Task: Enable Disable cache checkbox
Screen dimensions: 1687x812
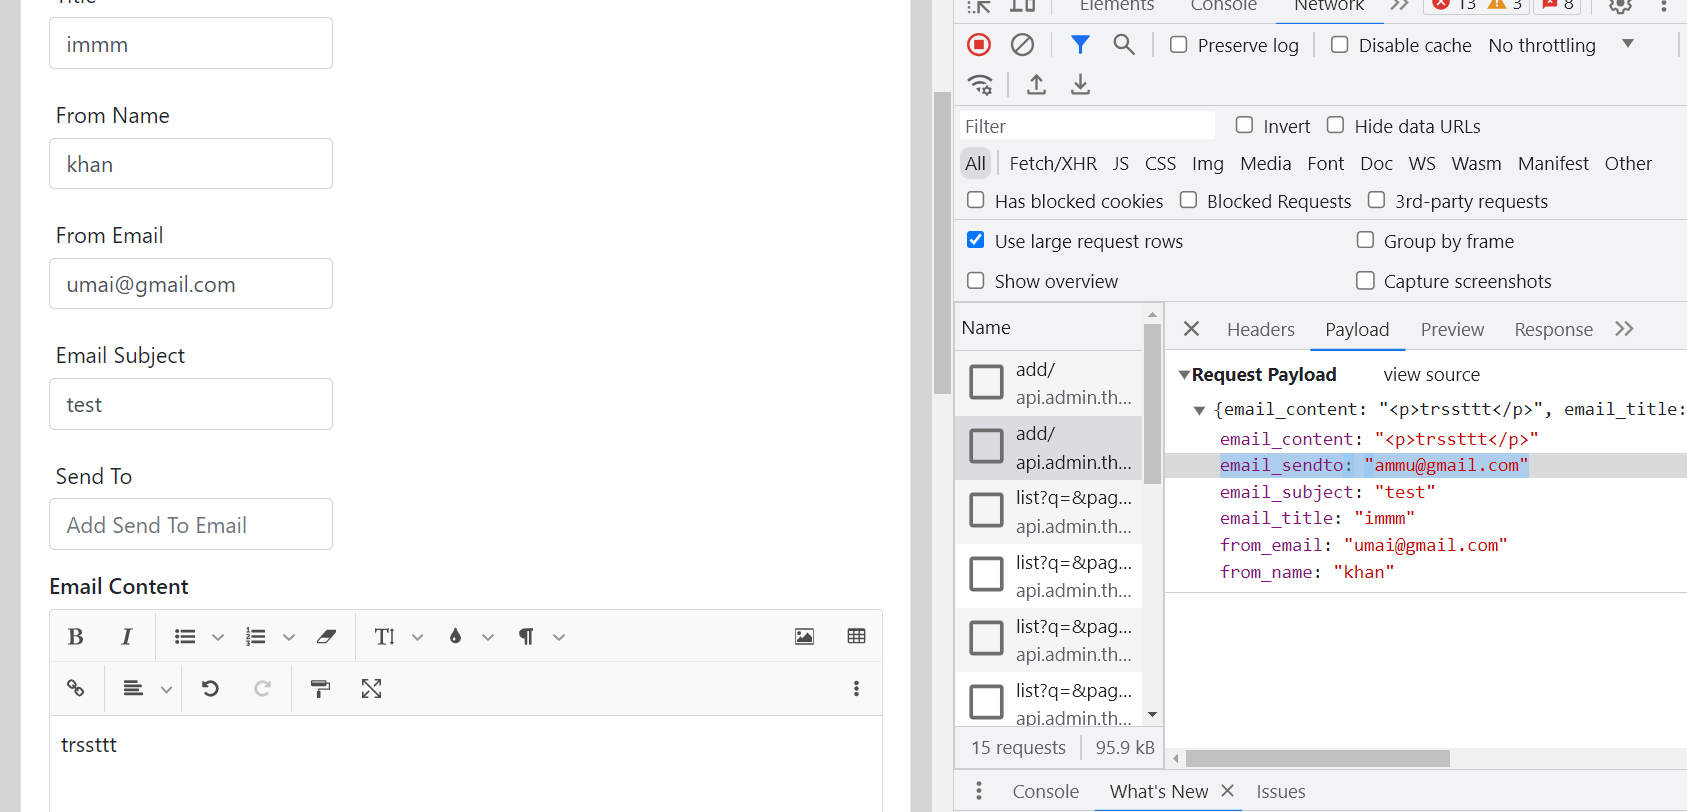Action: 1340,45
